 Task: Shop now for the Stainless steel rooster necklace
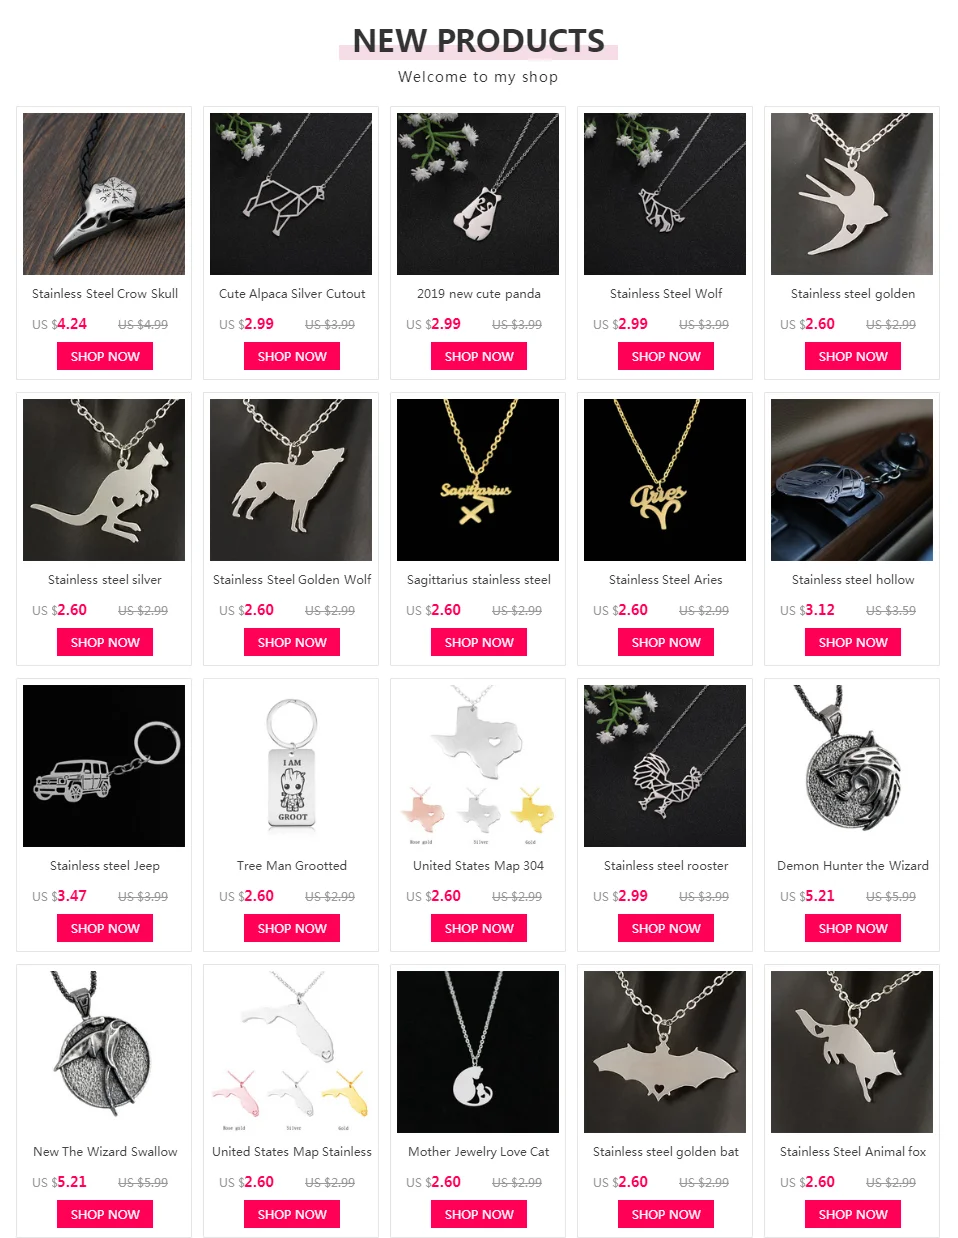click(x=666, y=928)
